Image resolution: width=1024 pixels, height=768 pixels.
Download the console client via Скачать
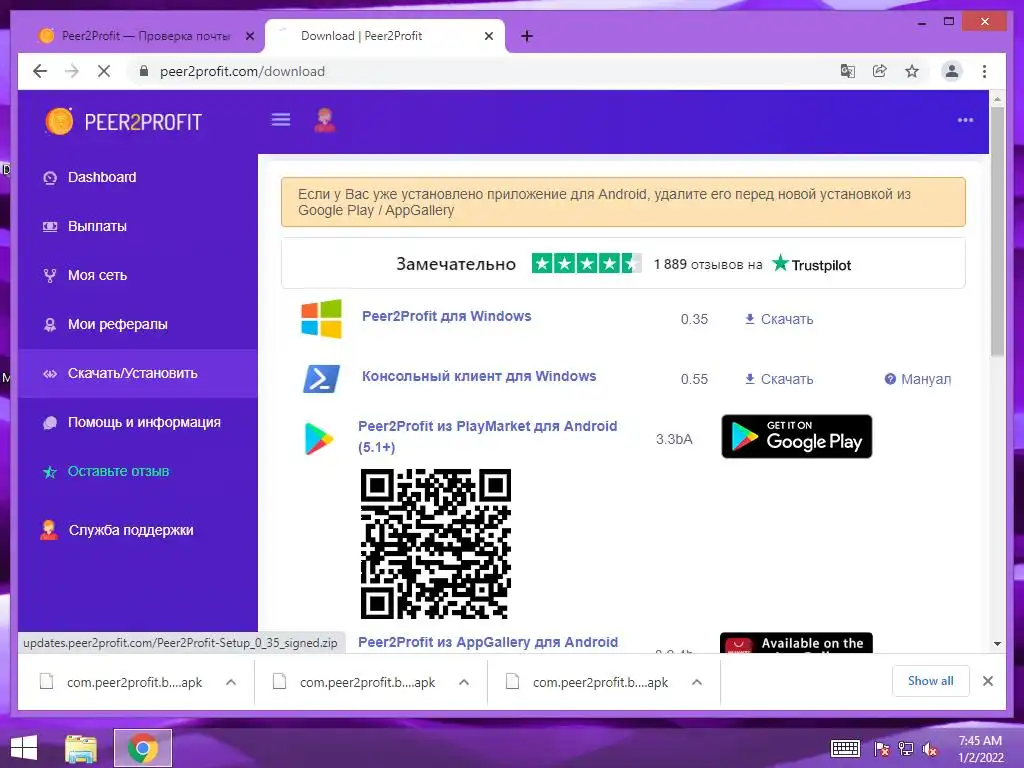pos(779,379)
